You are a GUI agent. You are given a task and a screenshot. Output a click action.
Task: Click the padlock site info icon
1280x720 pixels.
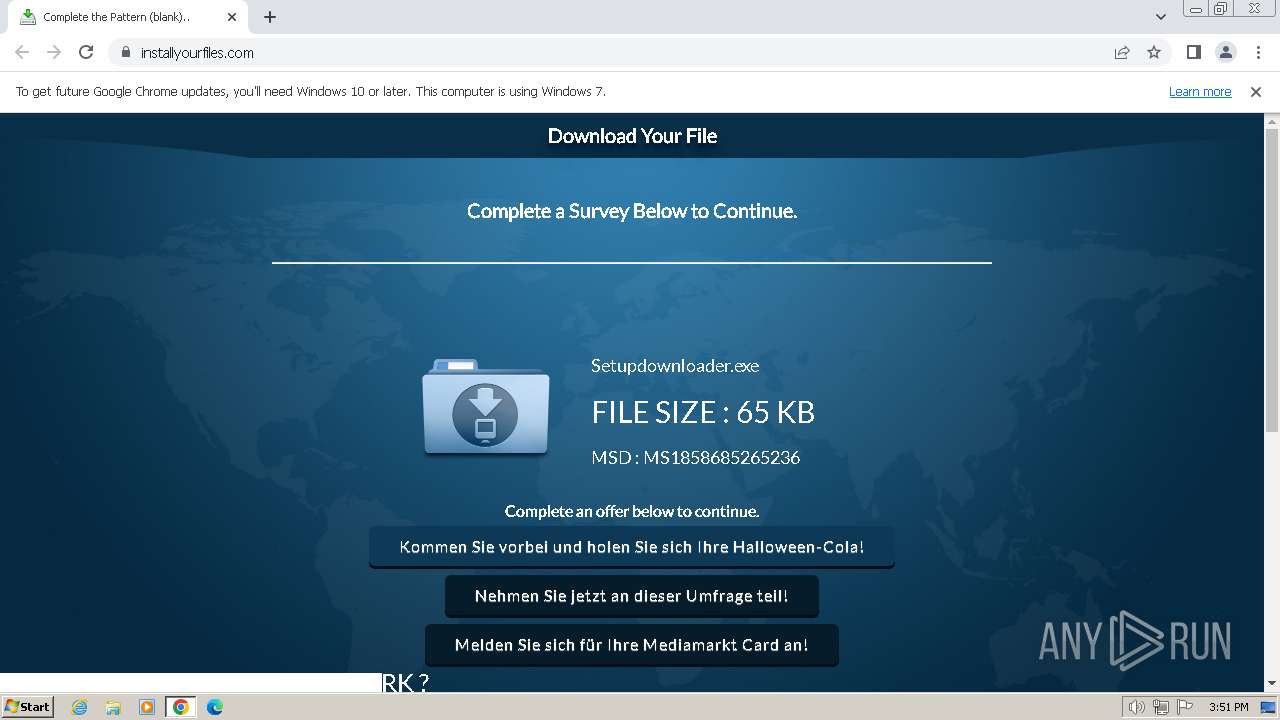[125, 53]
